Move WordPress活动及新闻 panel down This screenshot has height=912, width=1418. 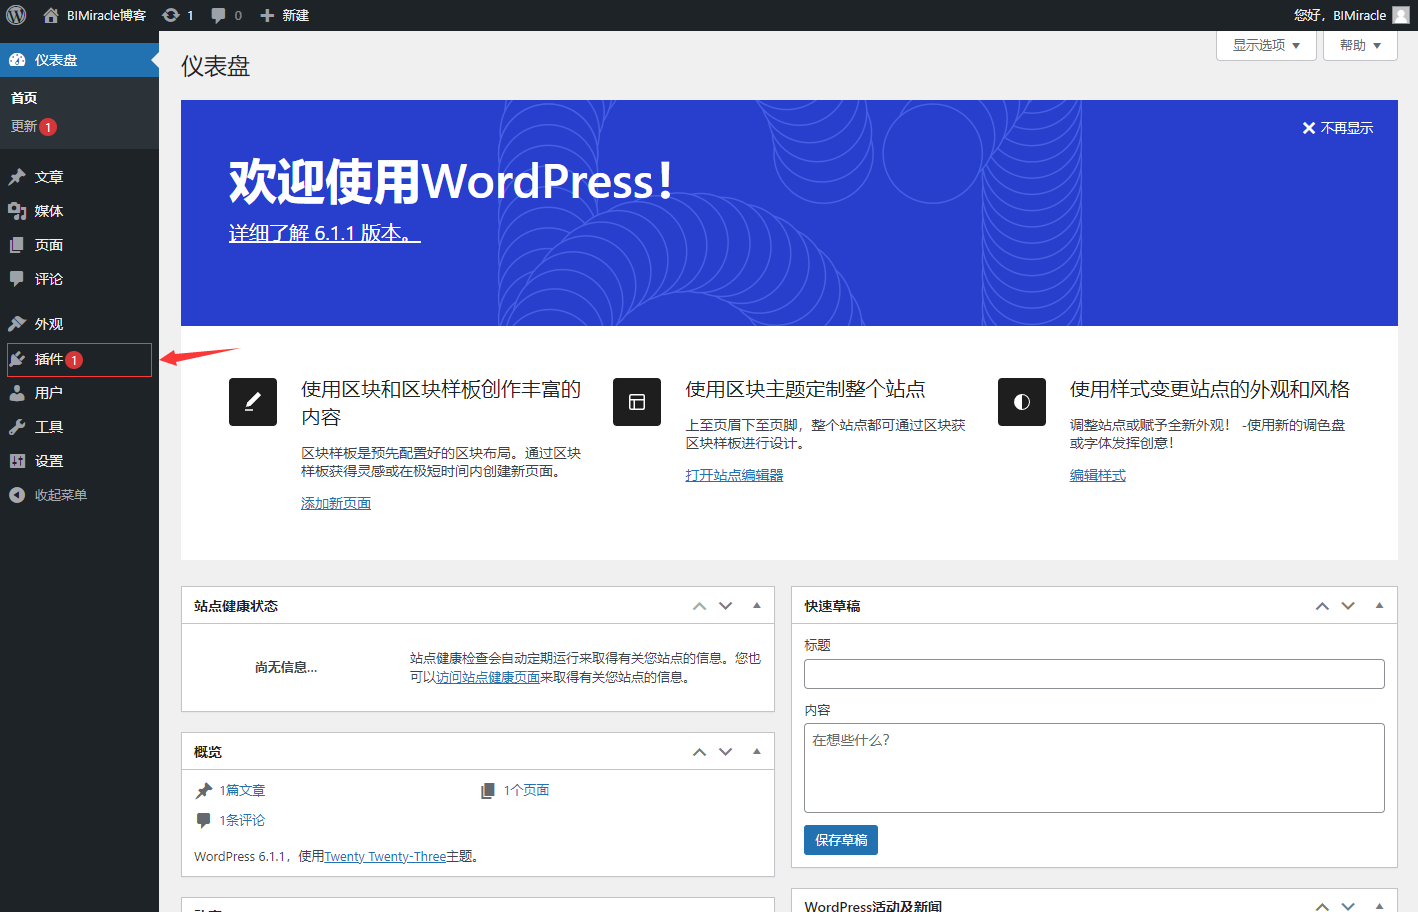pos(1348,906)
